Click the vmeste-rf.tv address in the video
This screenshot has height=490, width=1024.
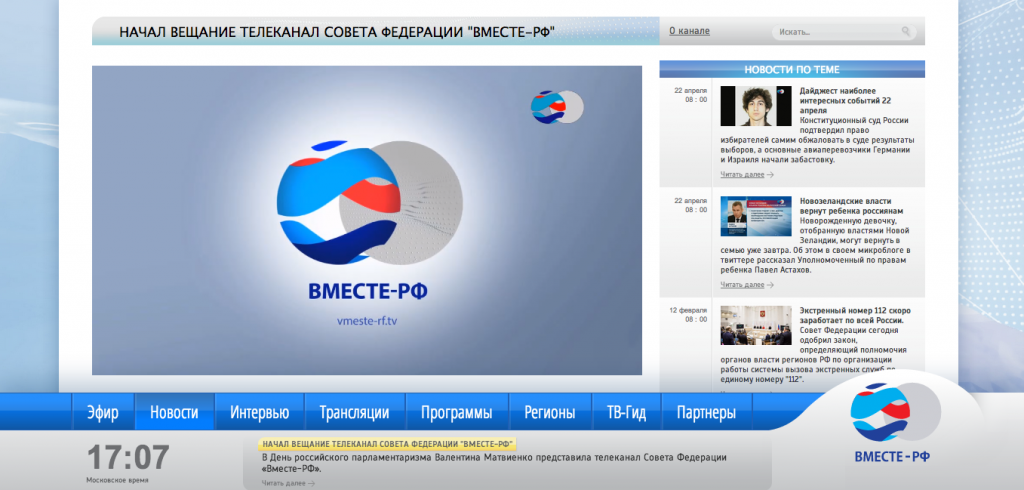tap(366, 320)
